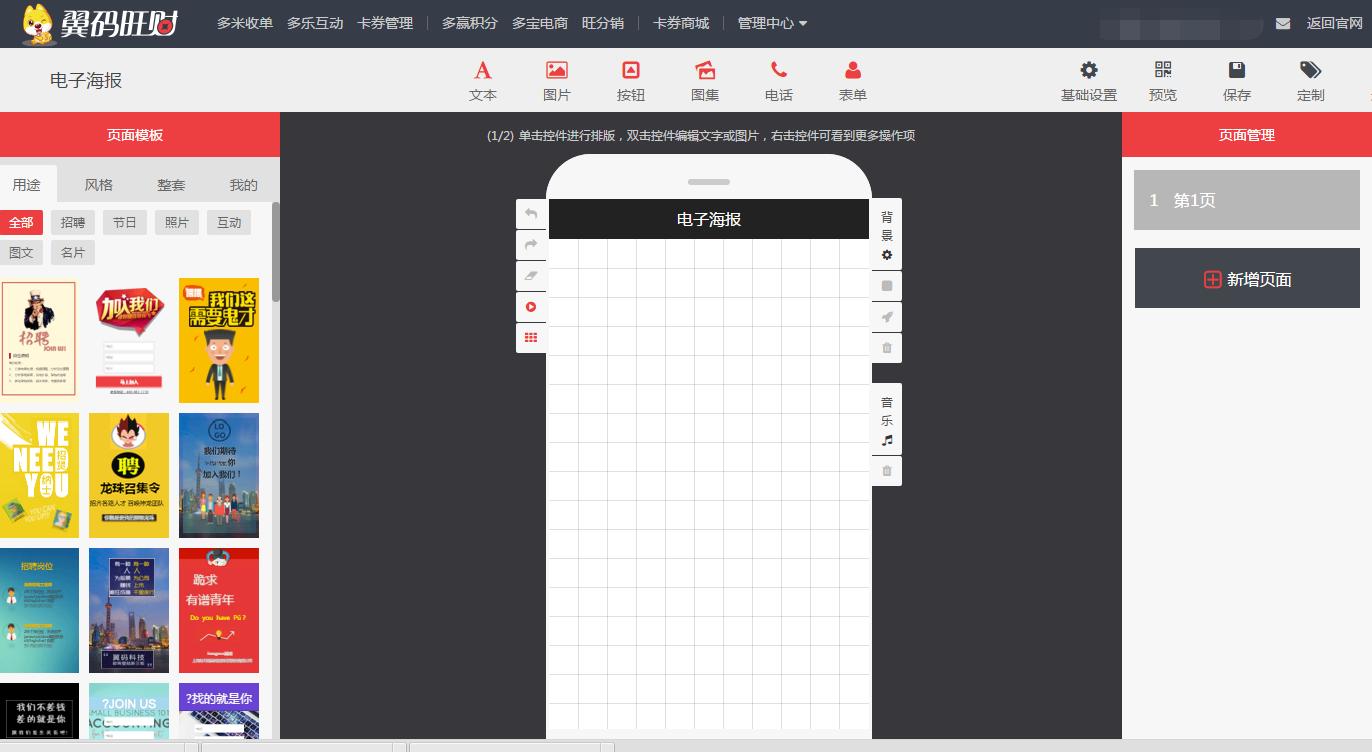Filter templates by 互动

tap(229, 222)
